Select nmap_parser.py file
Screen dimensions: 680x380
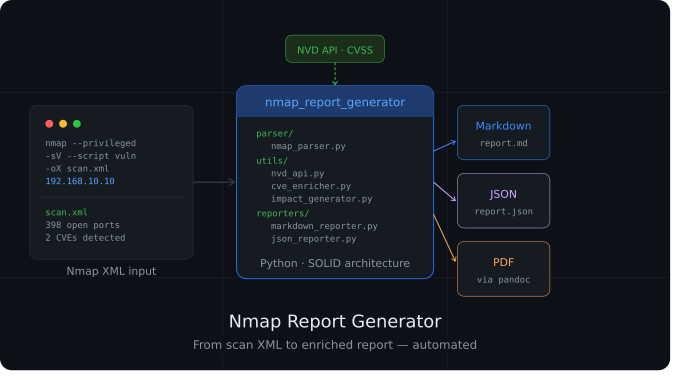point(308,146)
